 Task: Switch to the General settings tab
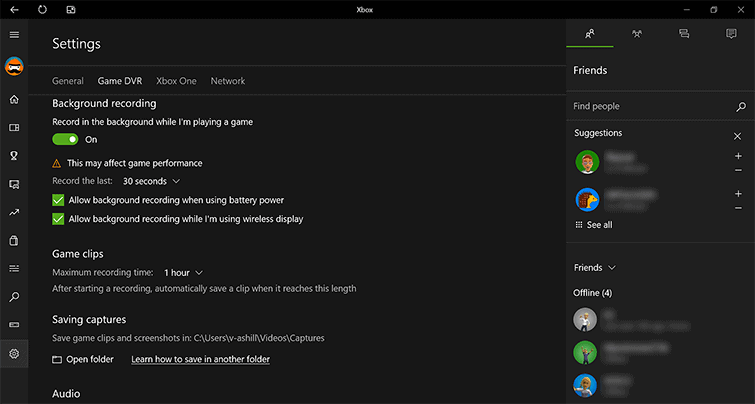(x=68, y=81)
